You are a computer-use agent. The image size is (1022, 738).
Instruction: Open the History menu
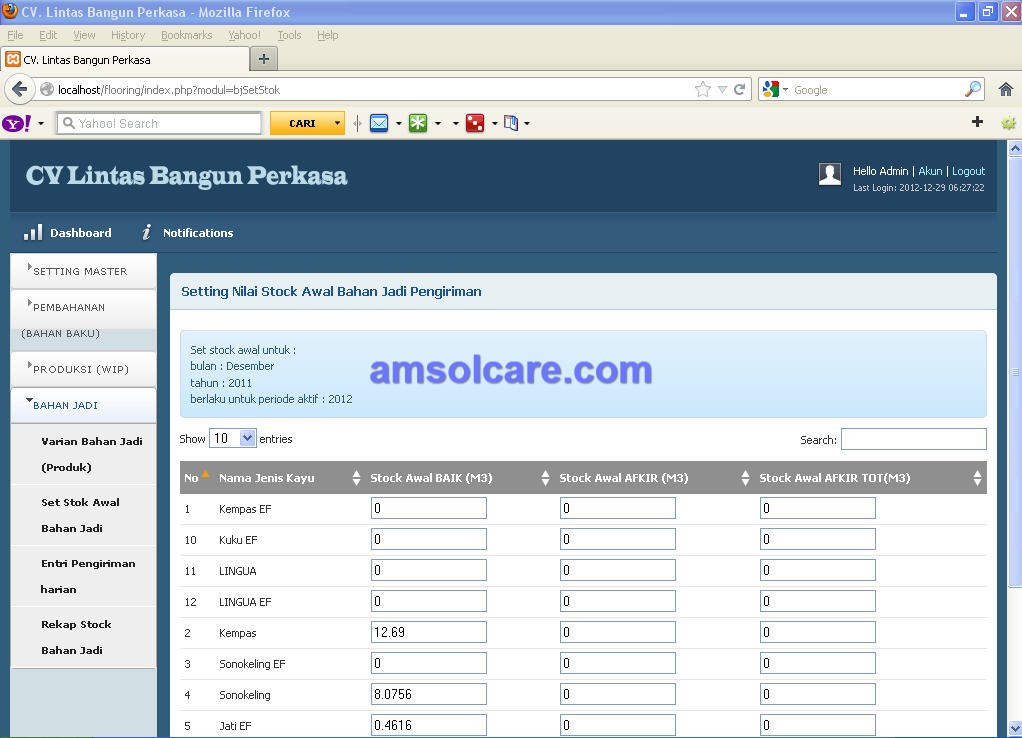pyautogui.click(x=128, y=35)
